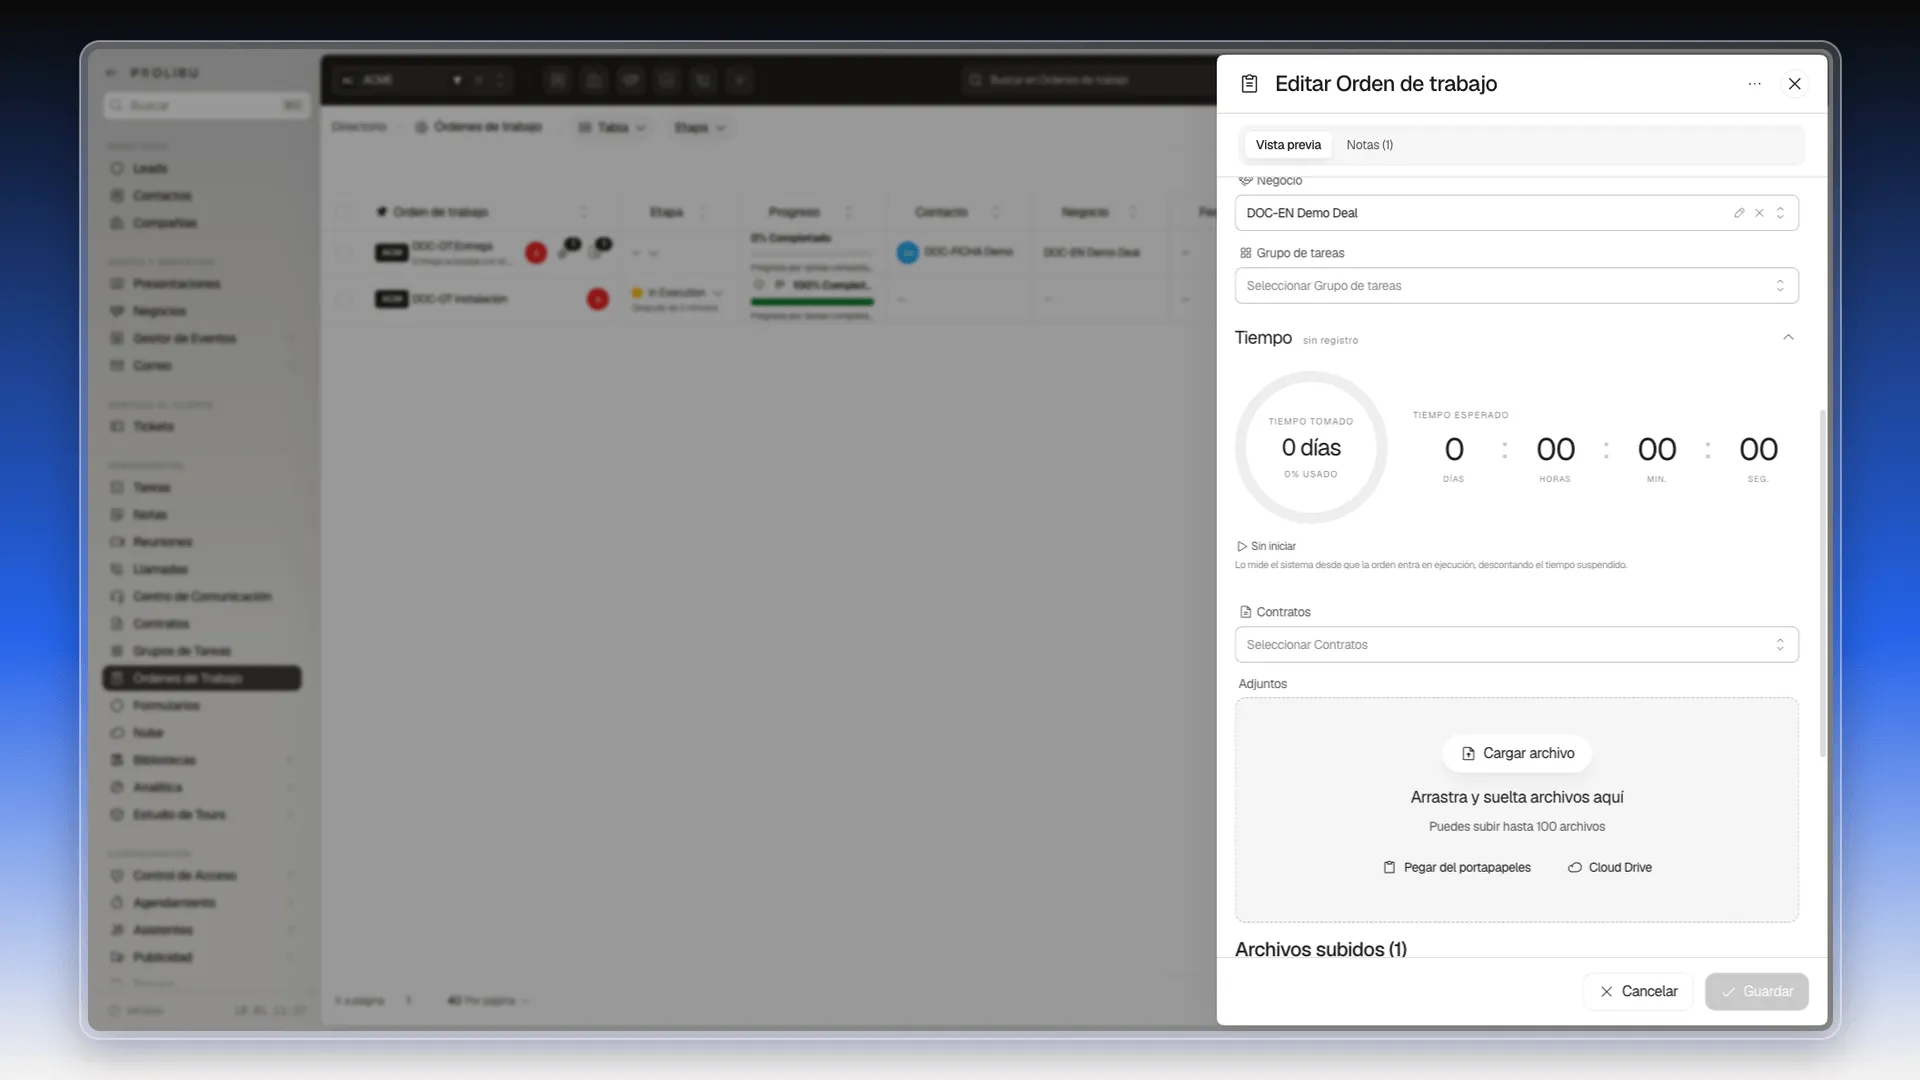Clear the DOC-EN Demo Deal selection
The width and height of the screenshot is (1920, 1080).
[x=1759, y=213]
